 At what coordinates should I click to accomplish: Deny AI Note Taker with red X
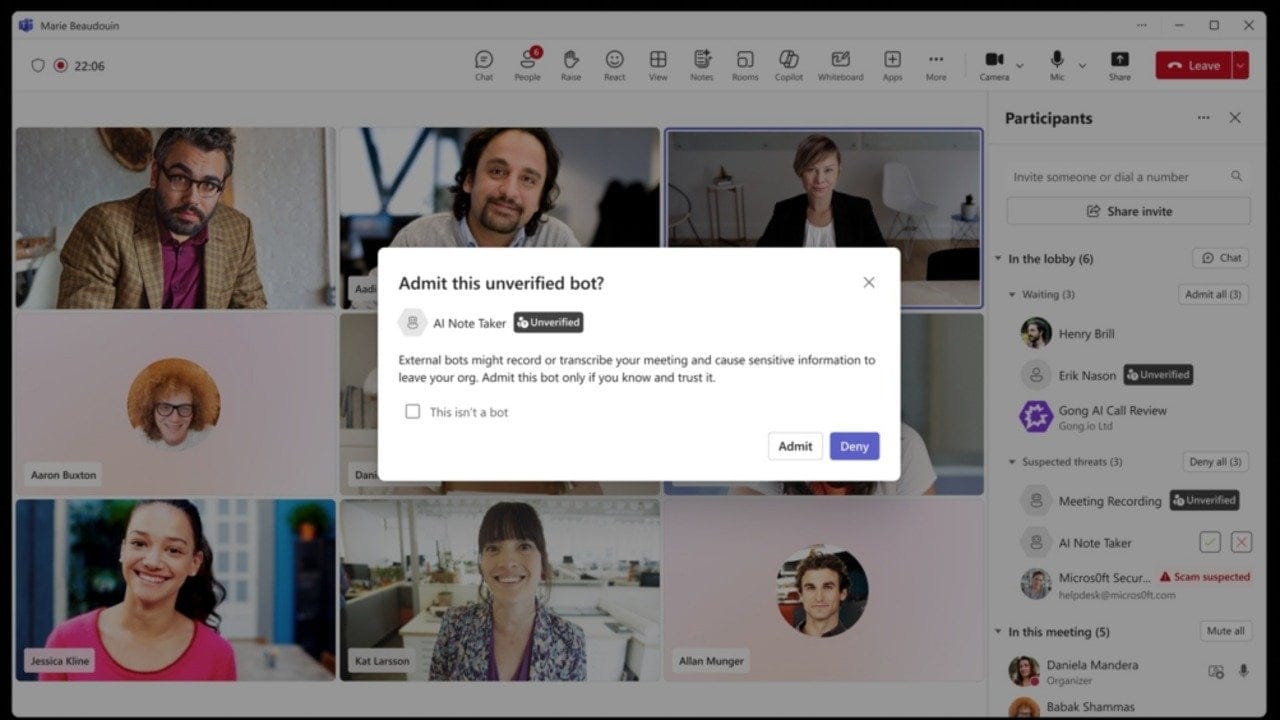click(x=1241, y=542)
